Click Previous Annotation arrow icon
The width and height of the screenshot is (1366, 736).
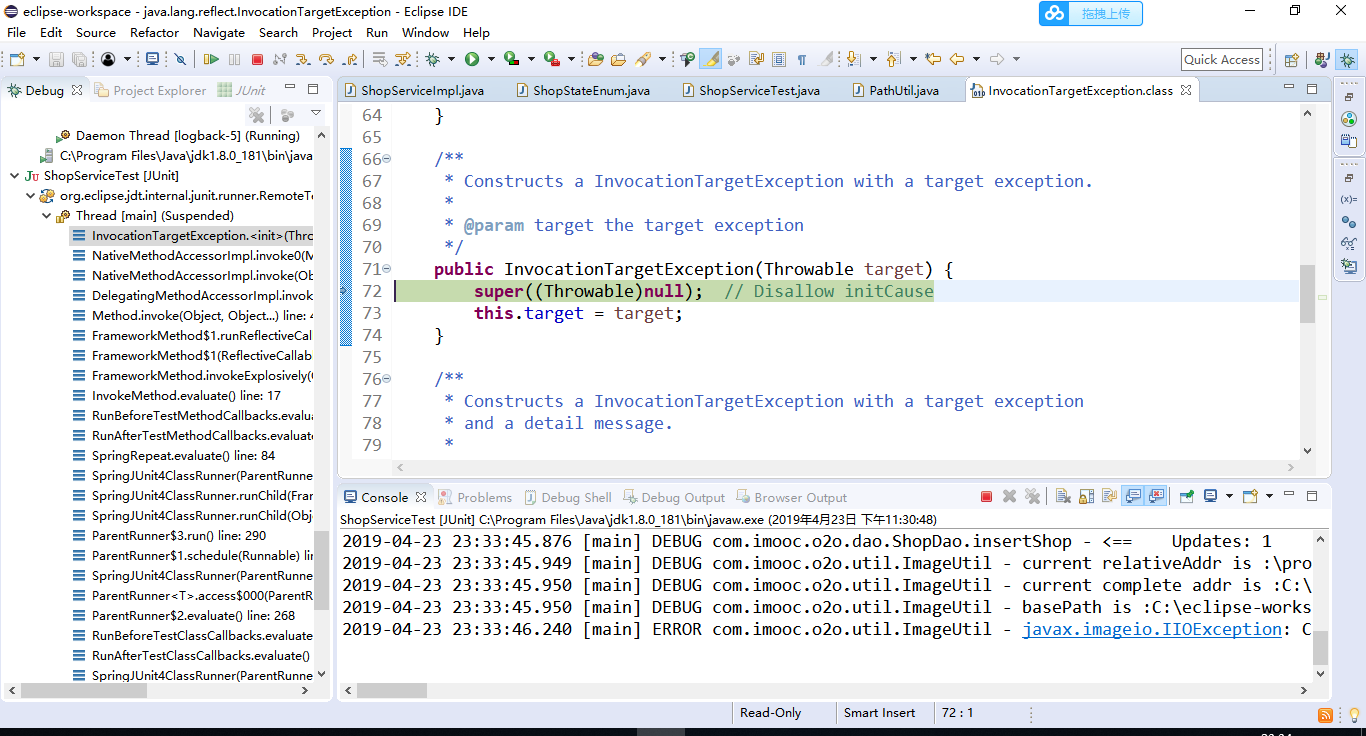coord(894,59)
